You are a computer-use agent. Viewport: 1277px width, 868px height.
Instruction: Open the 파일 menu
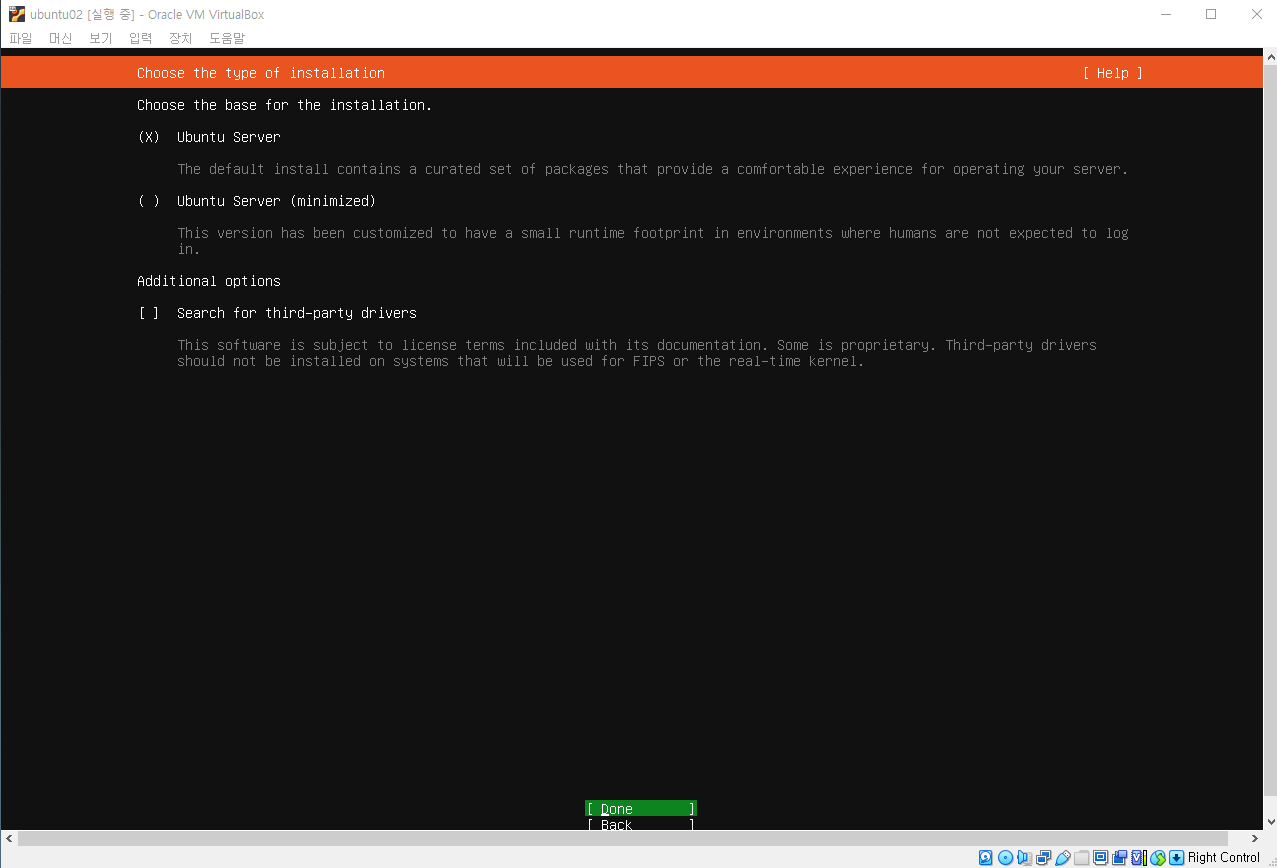(21, 38)
